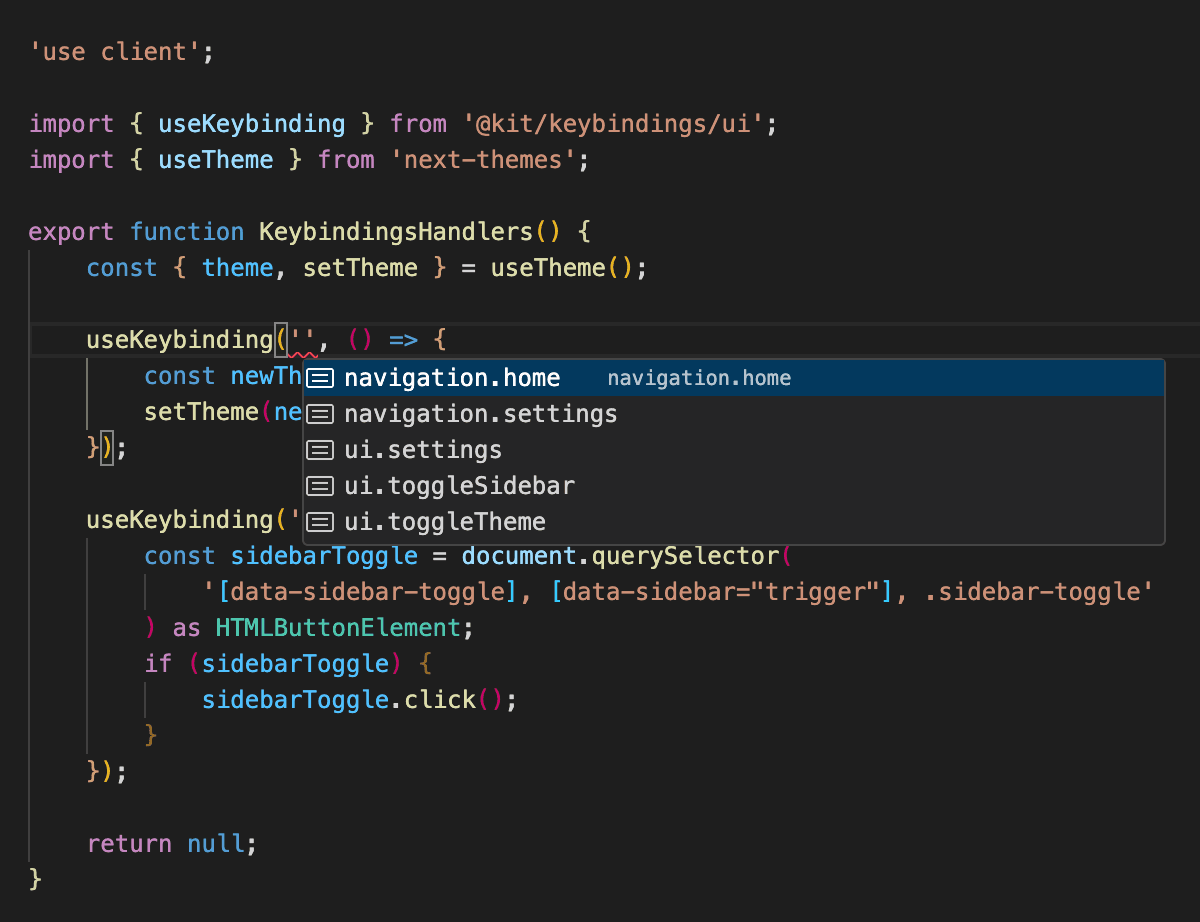Viewport: 1200px width, 922px height.
Task: Pick ui.settings in the suggestion list
Action: (x=422, y=450)
